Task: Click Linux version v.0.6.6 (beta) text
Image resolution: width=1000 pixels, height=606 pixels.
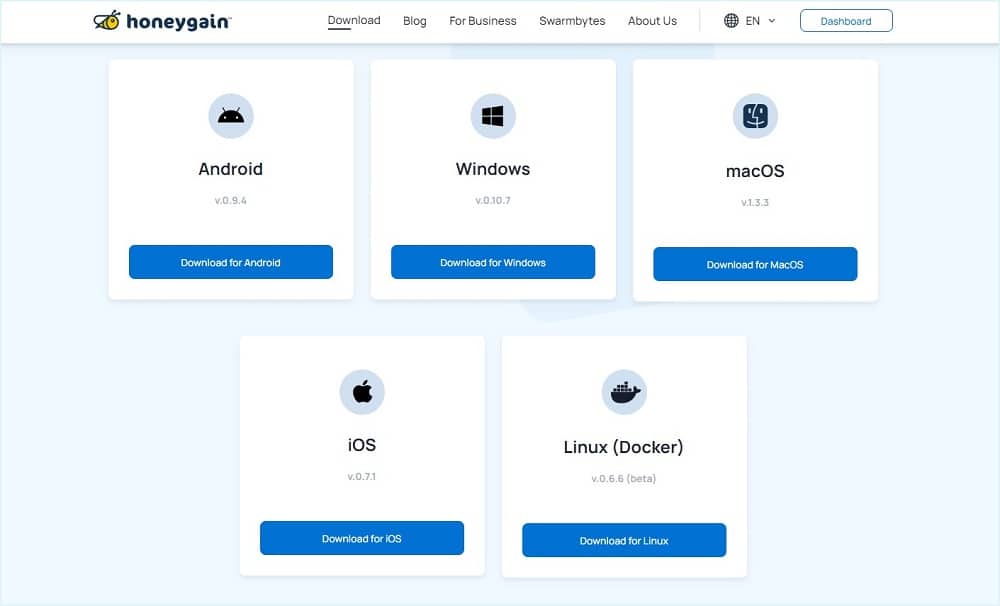Action: (624, 478)
